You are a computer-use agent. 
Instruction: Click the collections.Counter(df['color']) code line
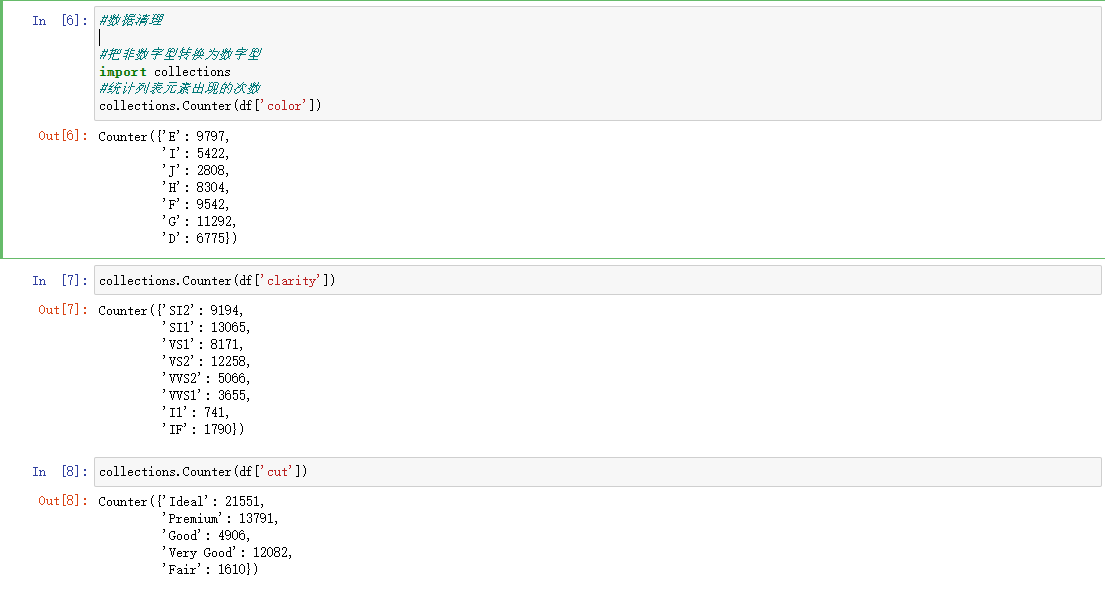coord(210,106)
